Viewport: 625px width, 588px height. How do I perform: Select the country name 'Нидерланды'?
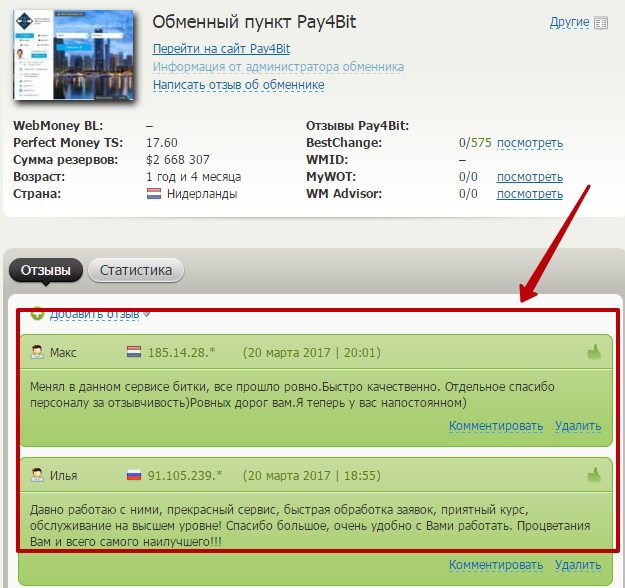(202, 194)
